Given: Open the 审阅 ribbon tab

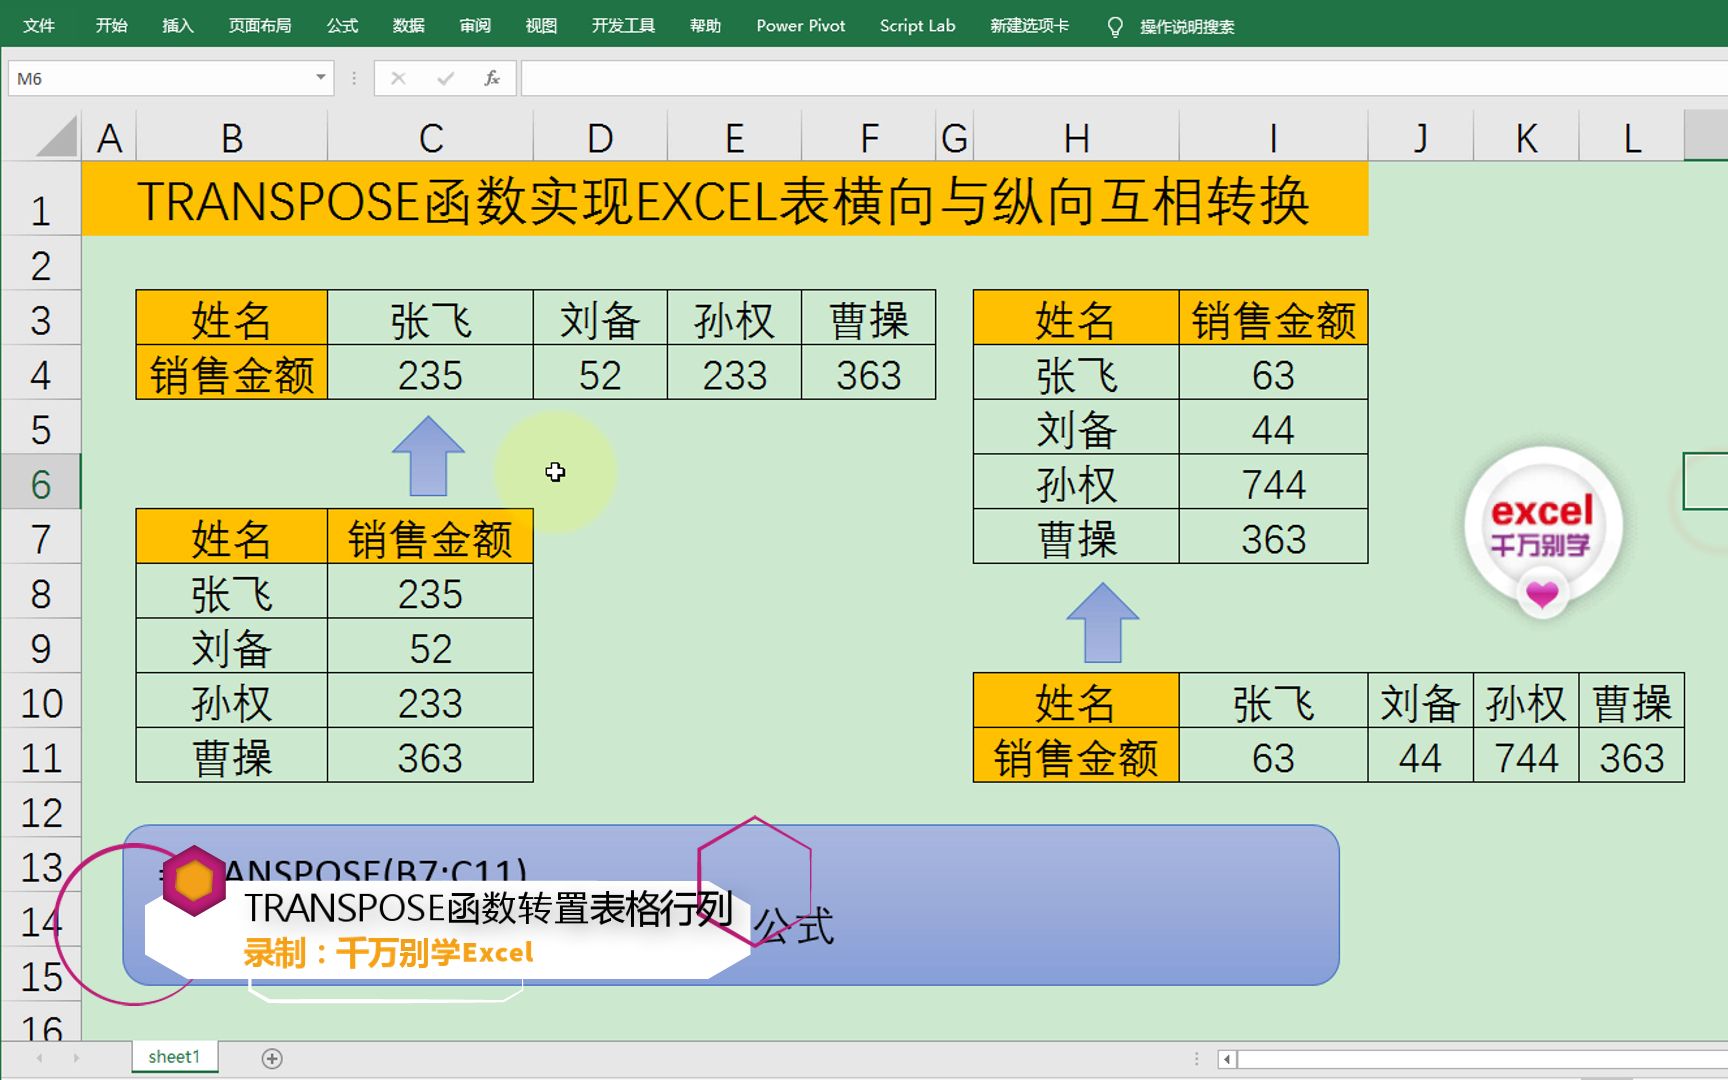Looking at the screenshot, I should tap(475, 25).
